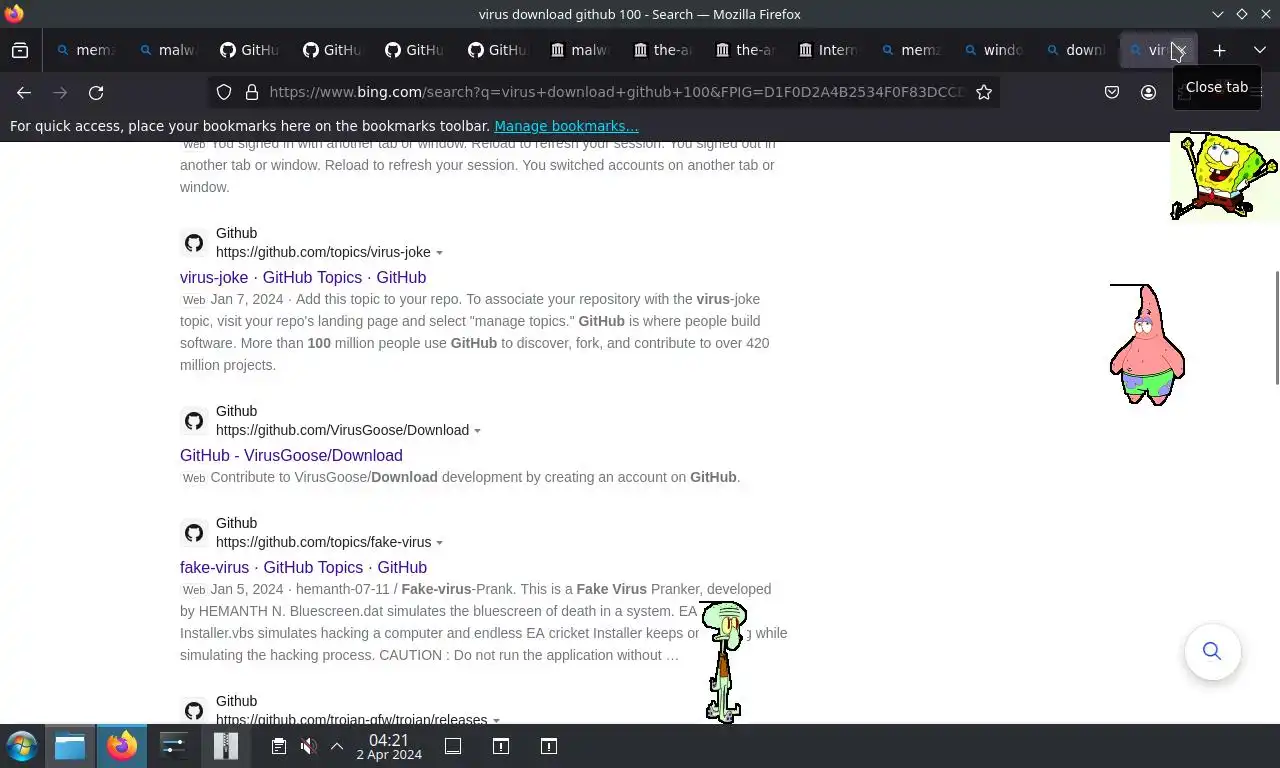
Task: Click URL https://github.com/topics/virus-joke
Action: click(323, 252)
